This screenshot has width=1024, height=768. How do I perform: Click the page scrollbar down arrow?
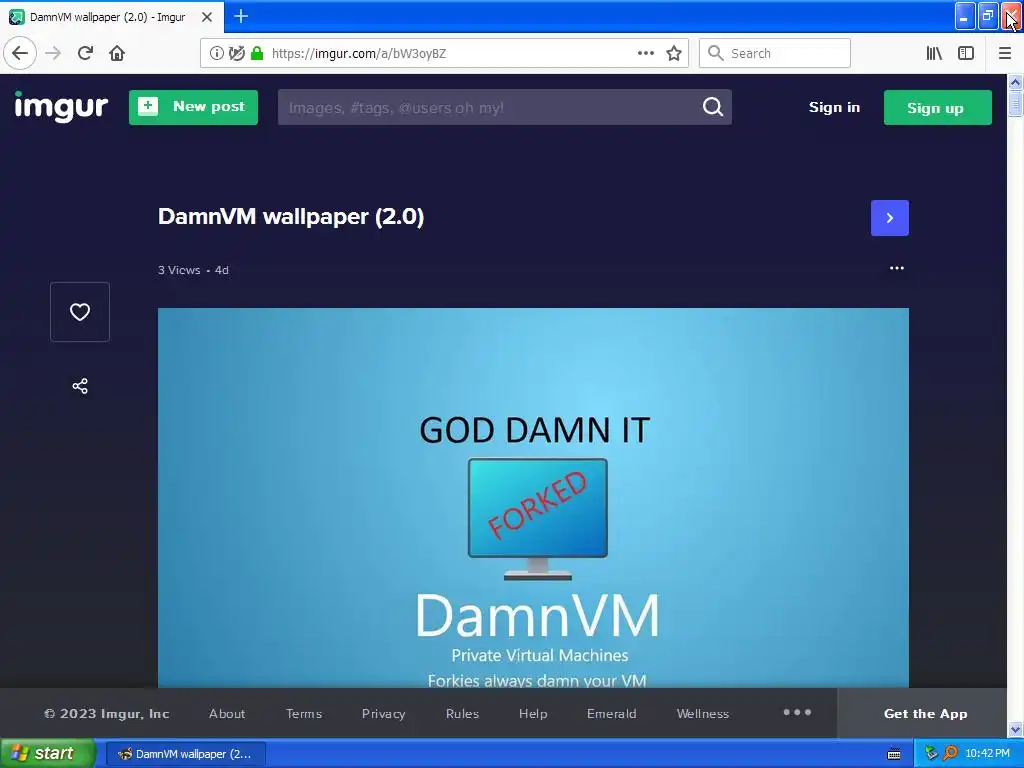[1016, 729]
